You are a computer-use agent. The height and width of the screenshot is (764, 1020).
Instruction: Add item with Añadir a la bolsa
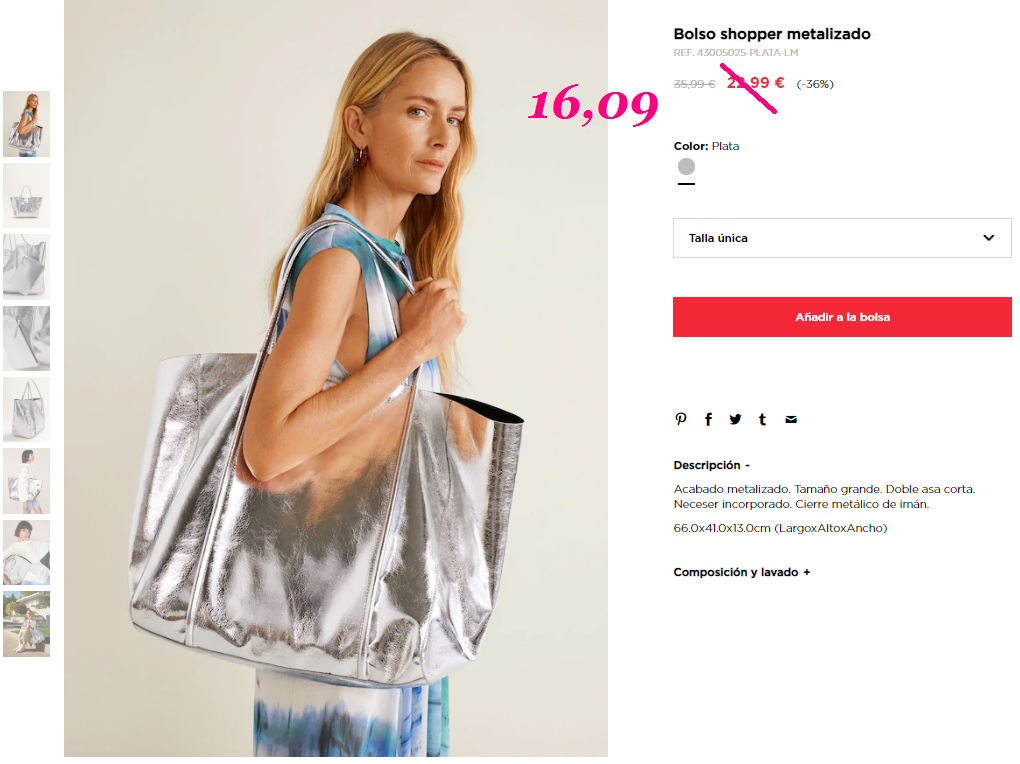tap(842, 317)
